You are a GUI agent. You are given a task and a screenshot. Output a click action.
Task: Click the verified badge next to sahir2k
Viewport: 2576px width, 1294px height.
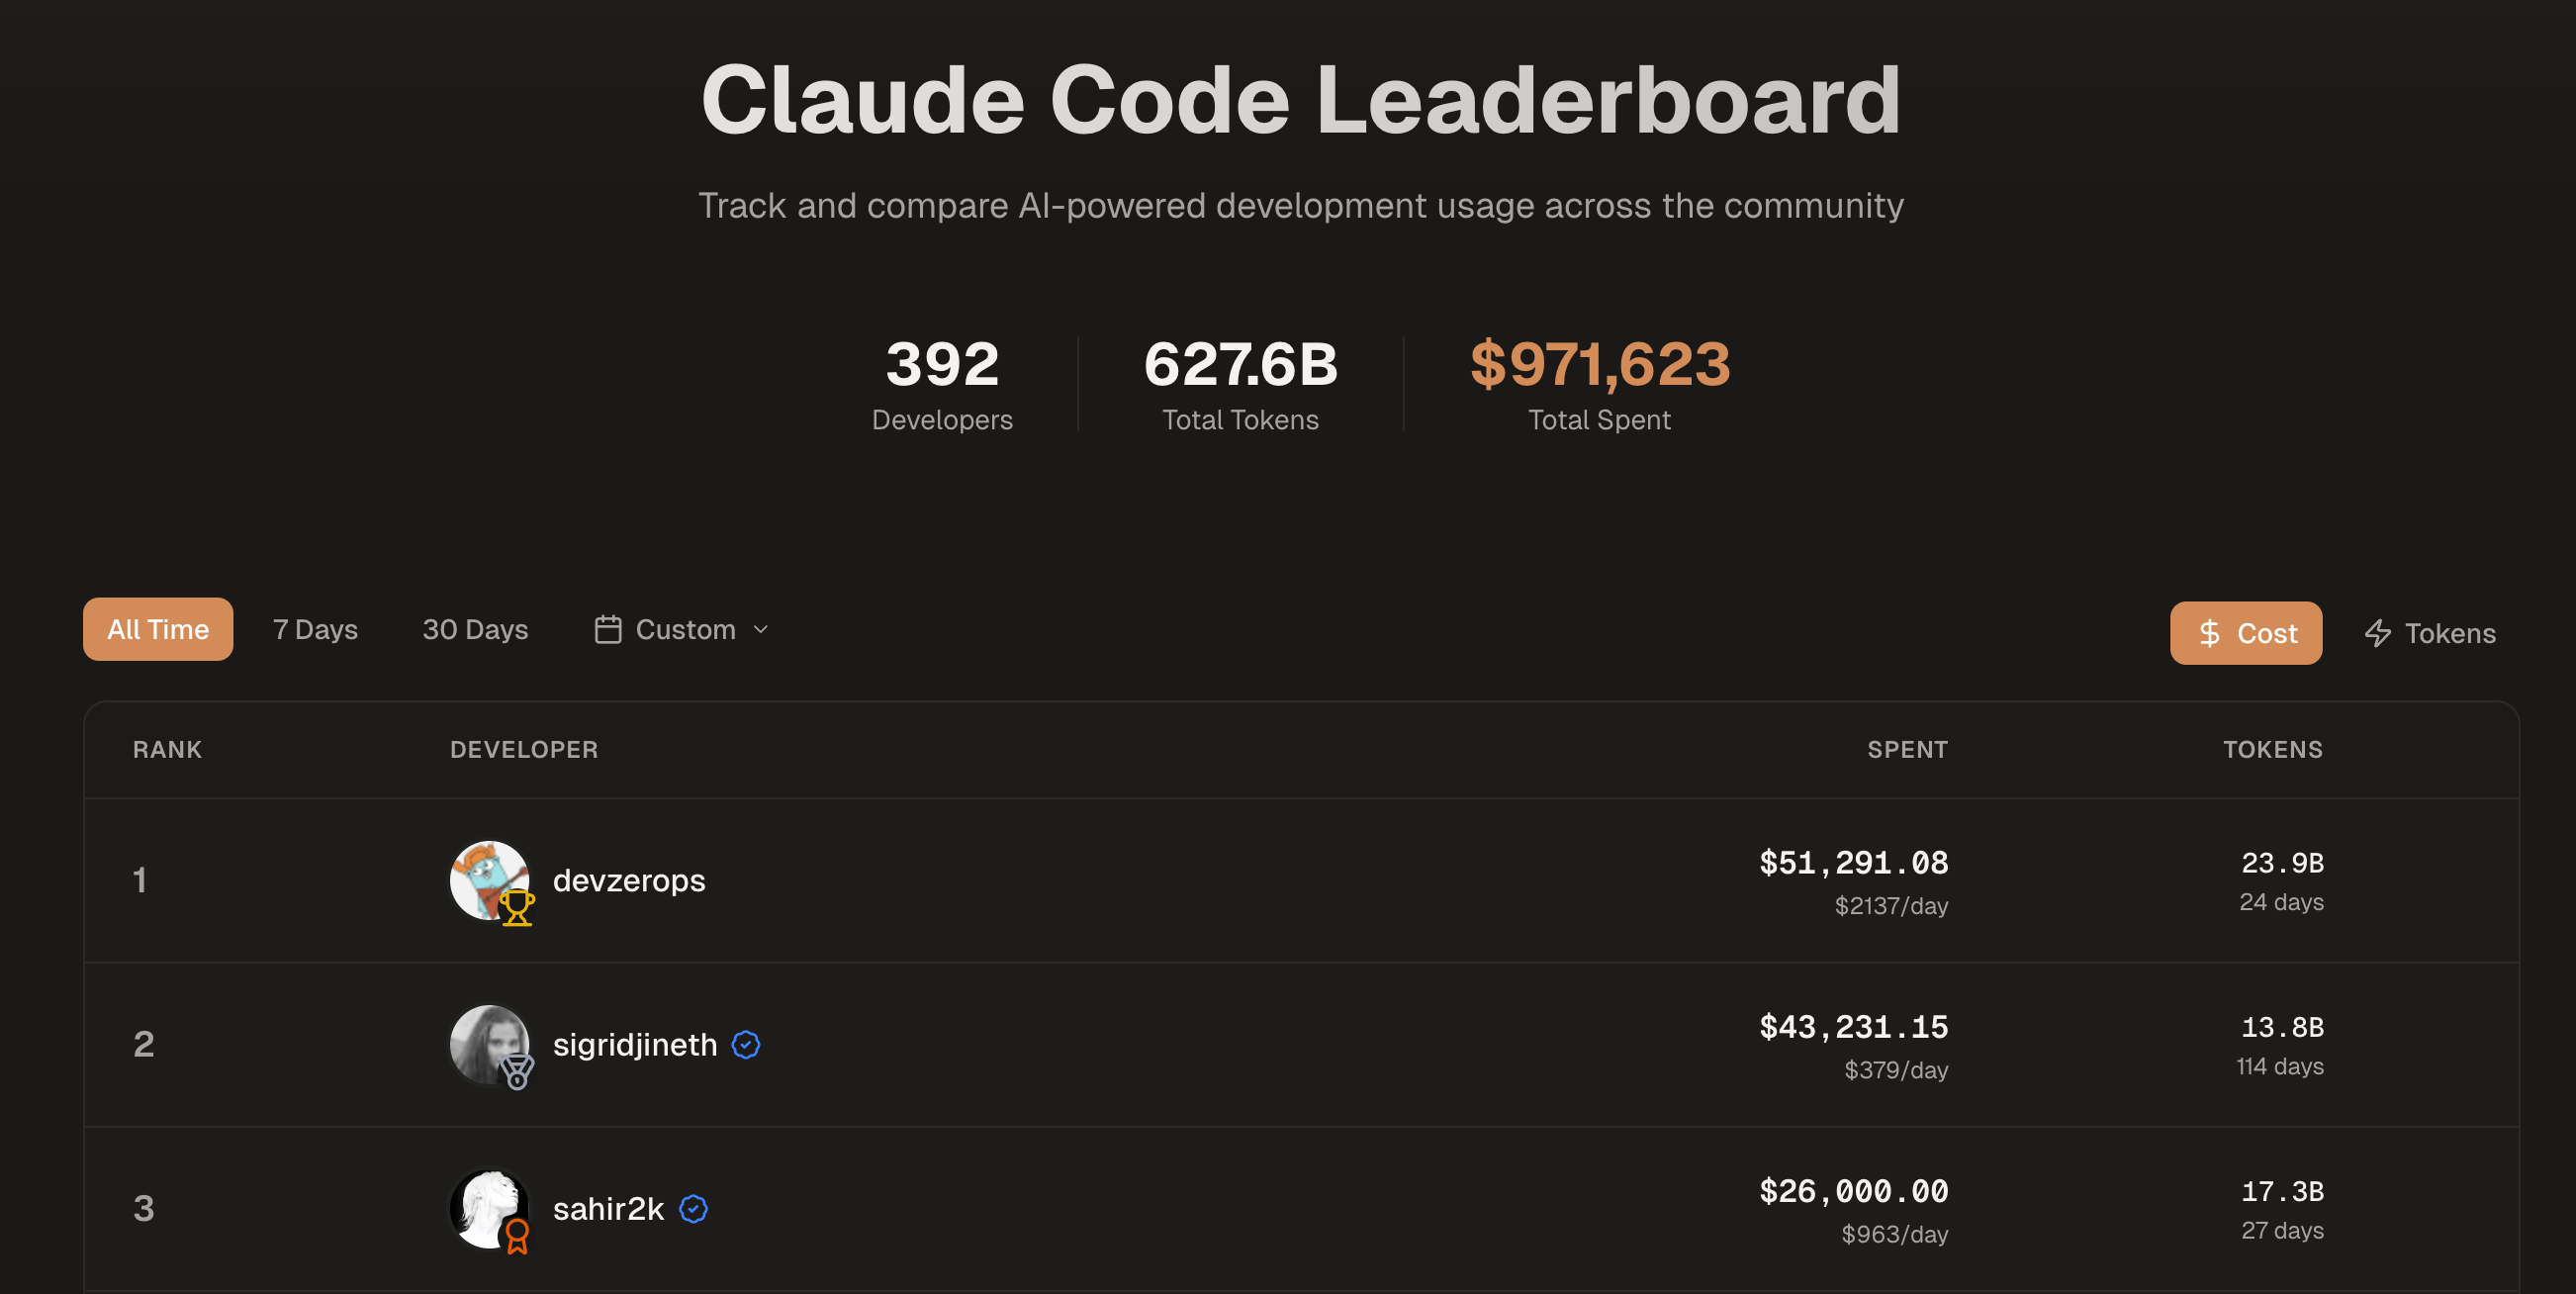(x=692, y=1209)
